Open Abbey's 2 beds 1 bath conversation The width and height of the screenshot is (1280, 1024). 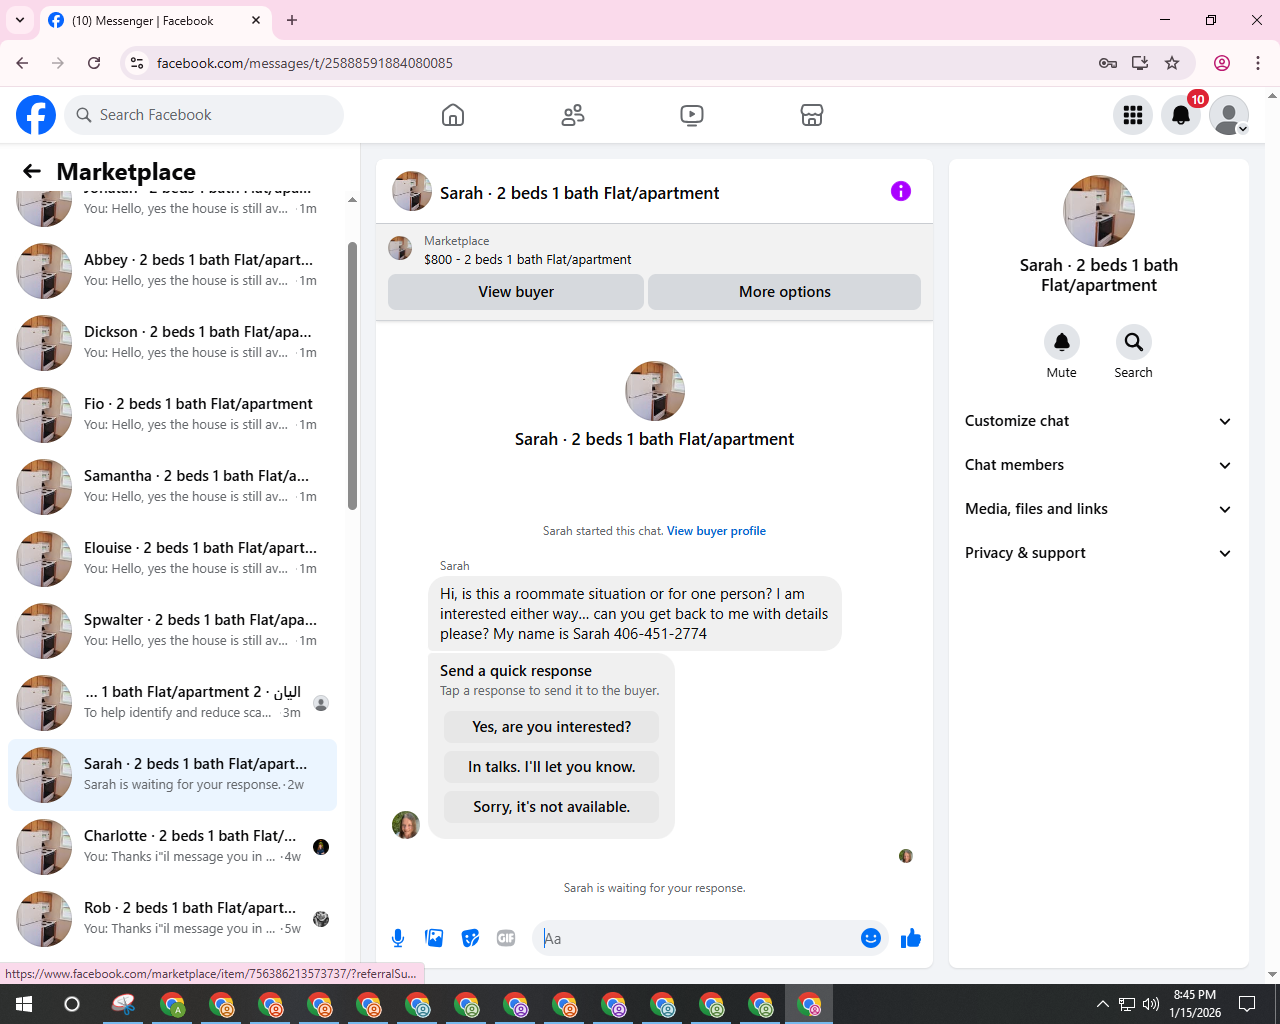[x=172, y=271]
